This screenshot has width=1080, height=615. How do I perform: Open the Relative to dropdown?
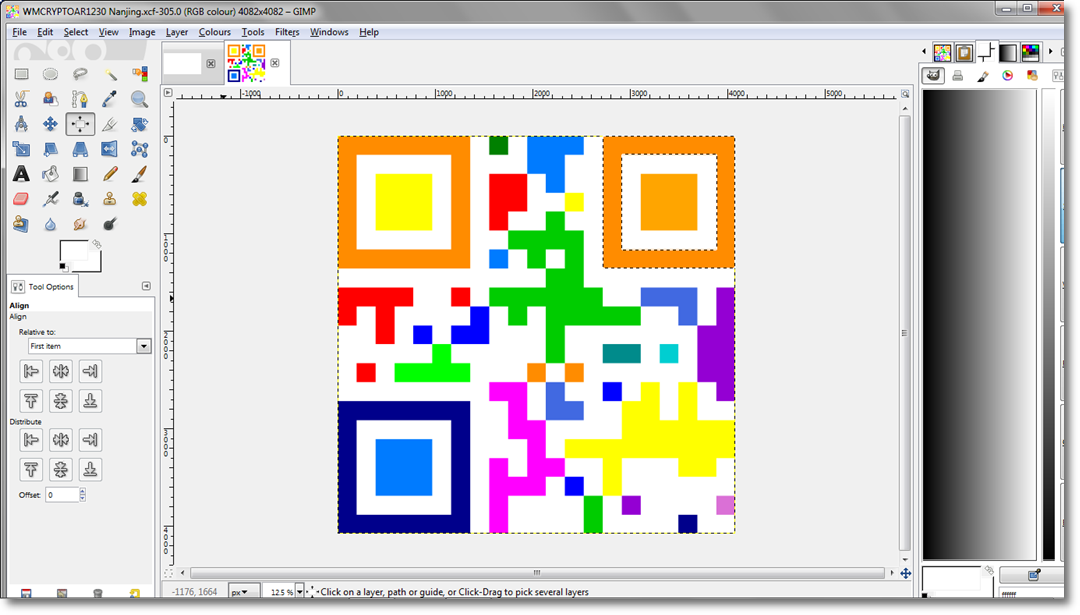point(90,346)
